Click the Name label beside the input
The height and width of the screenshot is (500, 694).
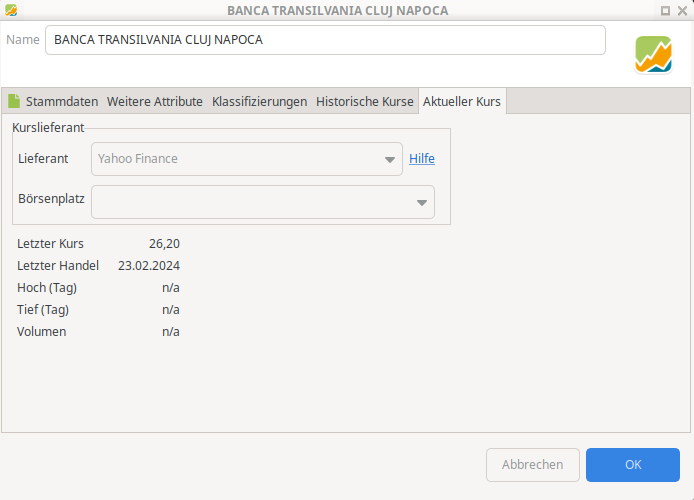click(x=23, y=40)
